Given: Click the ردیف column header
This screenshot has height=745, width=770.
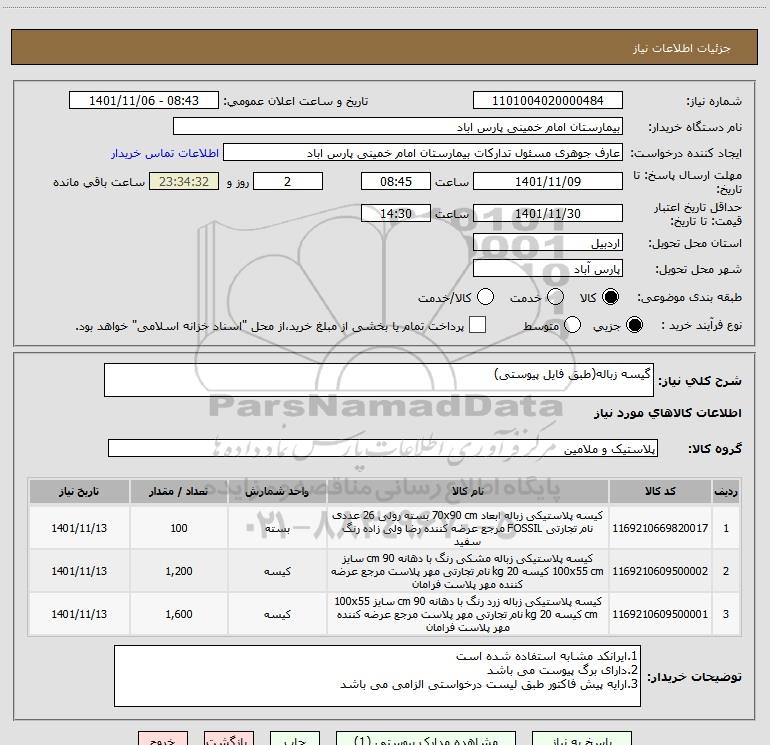Looking at the screenshot, I should (726, 492).
